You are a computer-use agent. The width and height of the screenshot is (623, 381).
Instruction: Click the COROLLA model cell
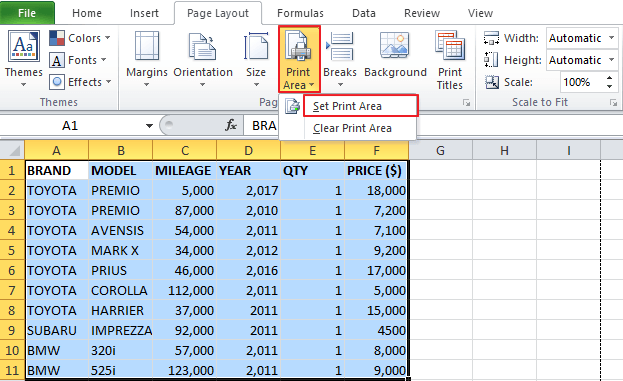[121, 290]
